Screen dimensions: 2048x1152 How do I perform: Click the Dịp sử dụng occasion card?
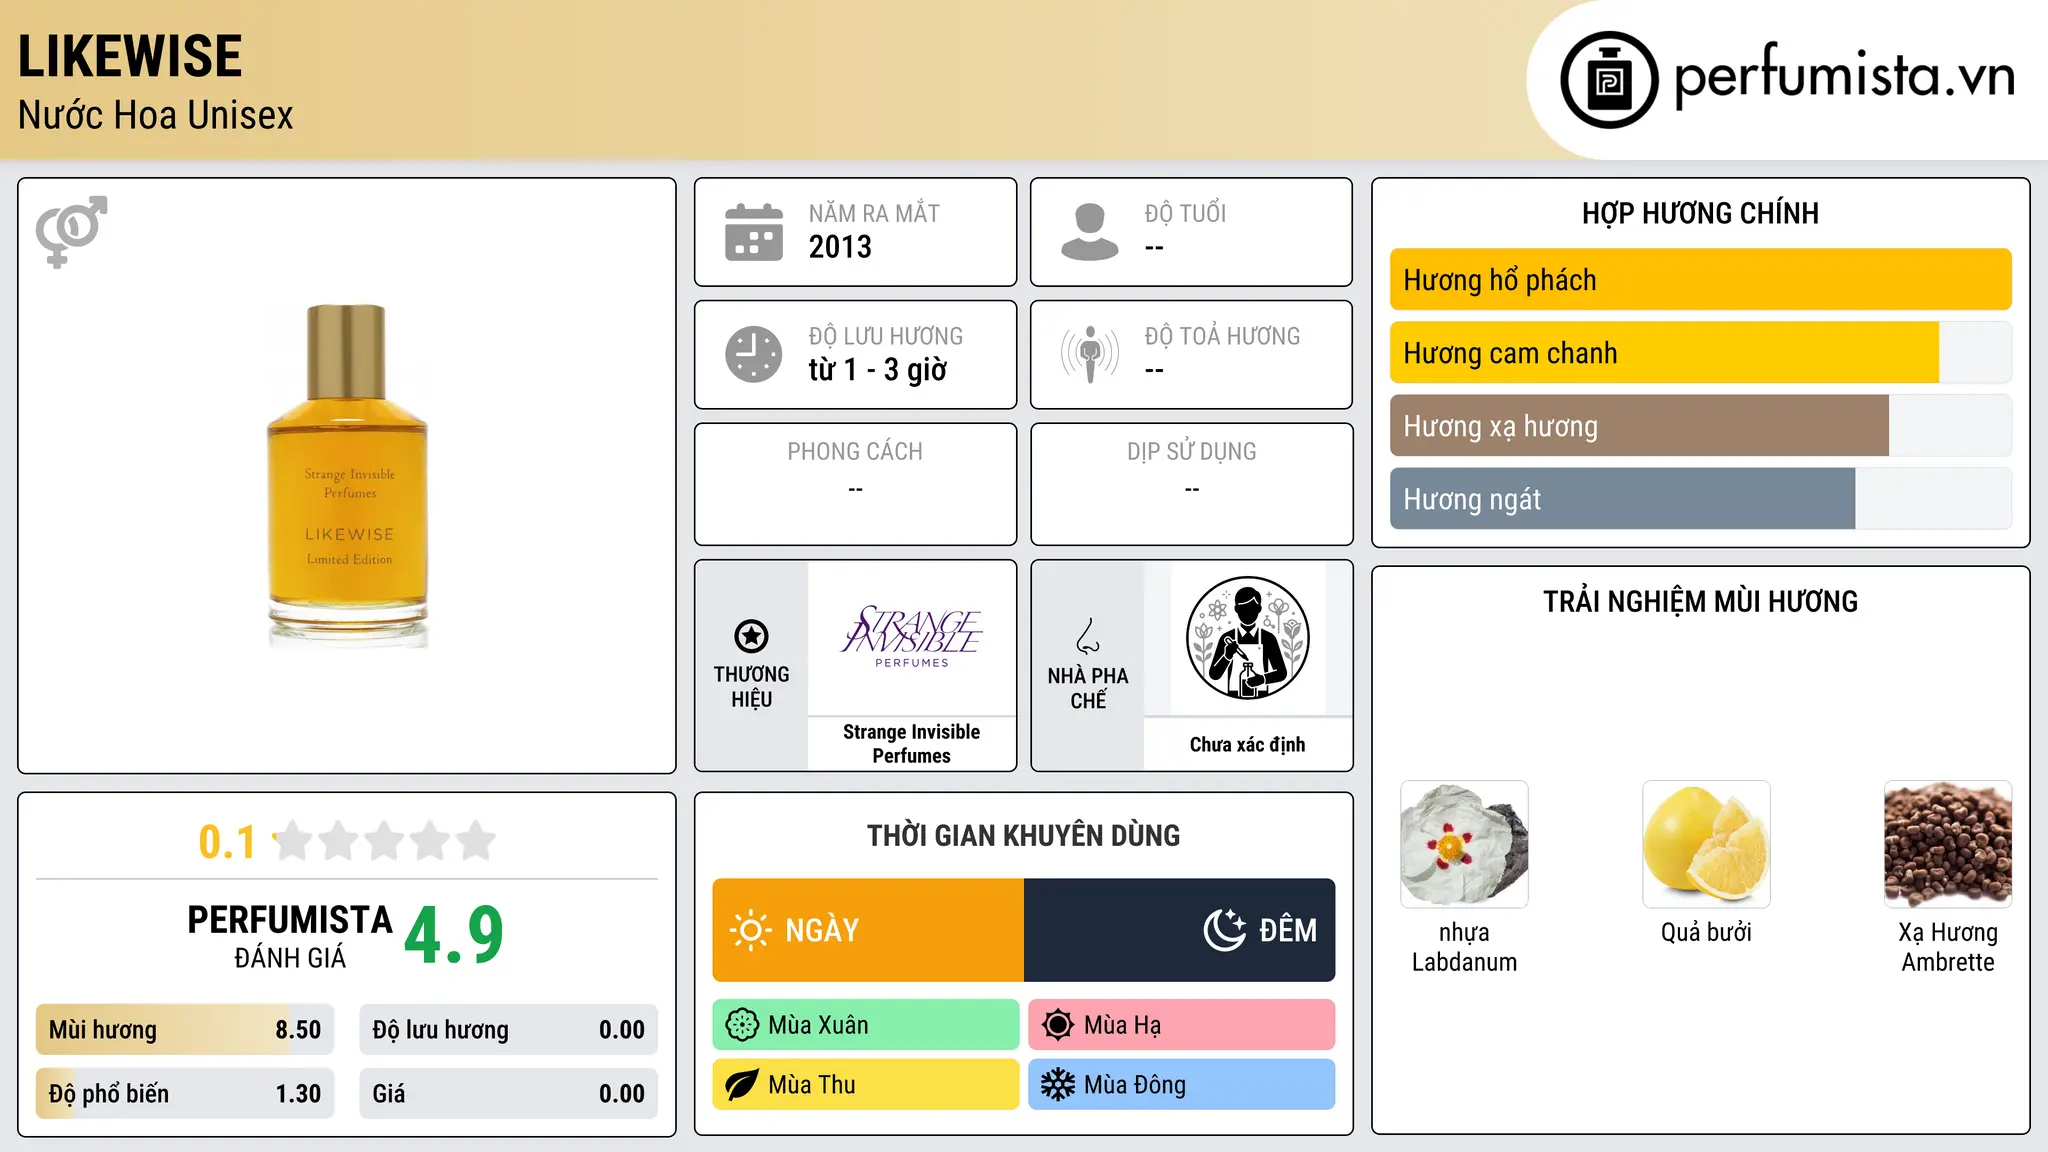[1192, 484]
